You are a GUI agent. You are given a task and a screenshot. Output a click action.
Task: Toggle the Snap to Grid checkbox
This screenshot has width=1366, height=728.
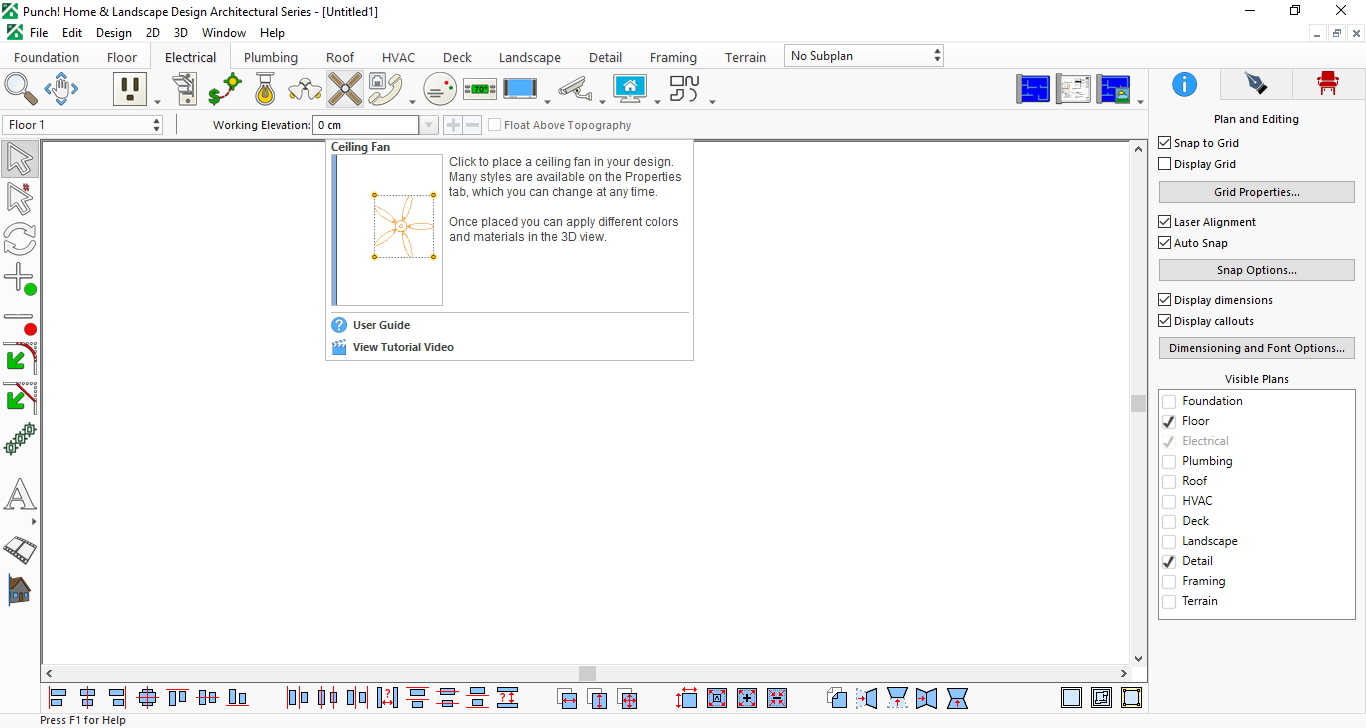tap(1164, 143)
